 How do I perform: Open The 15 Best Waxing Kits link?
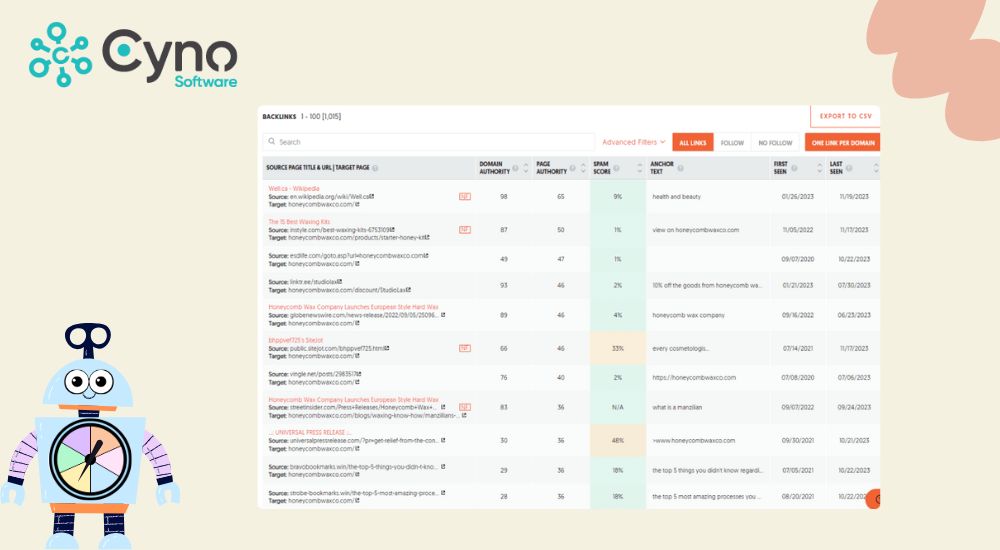299,221
